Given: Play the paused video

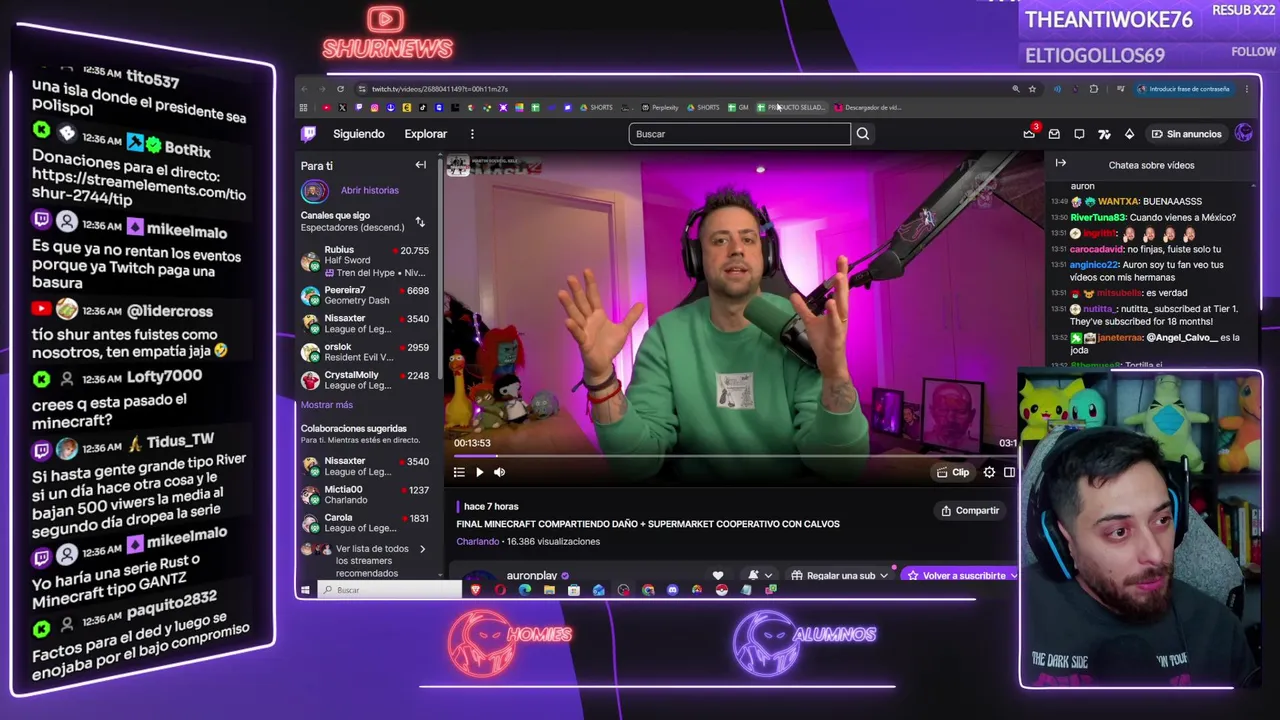Looking at the screenshot, I should pyautogui.click(x=479, y=472).
